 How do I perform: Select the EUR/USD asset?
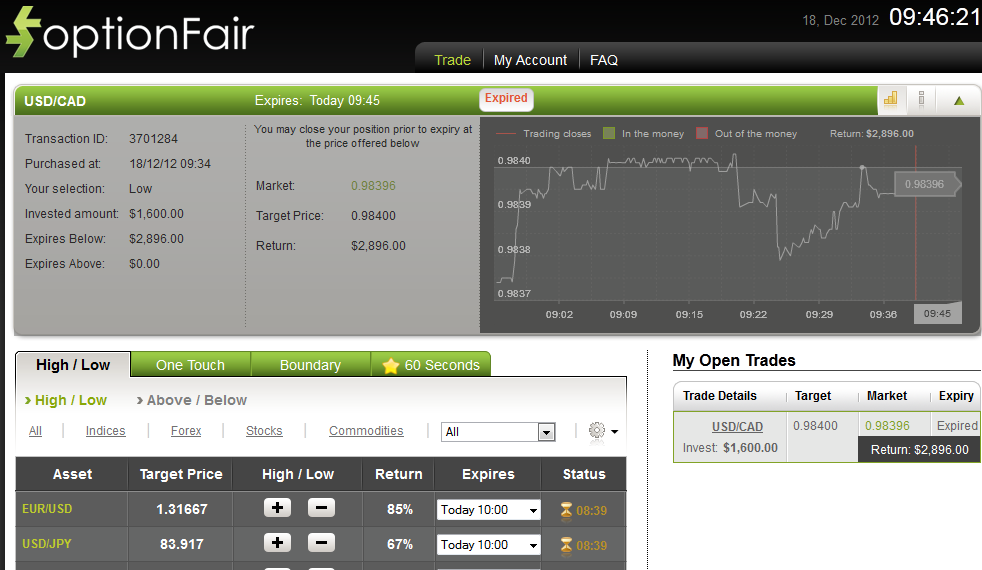coord(47,509)
